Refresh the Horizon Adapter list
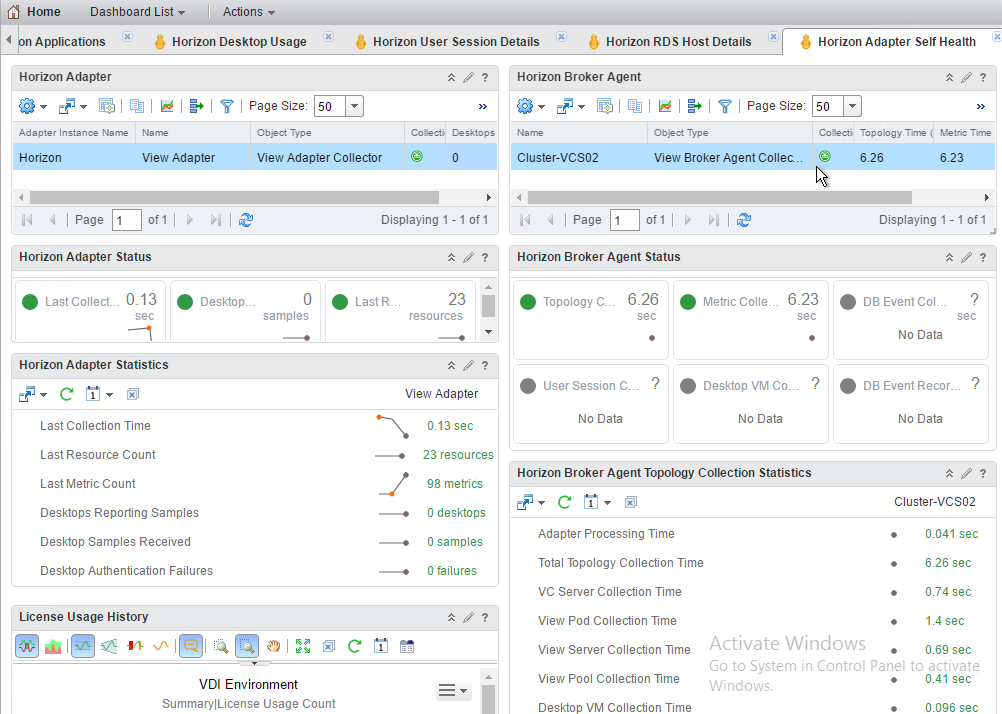 [246, 220]
